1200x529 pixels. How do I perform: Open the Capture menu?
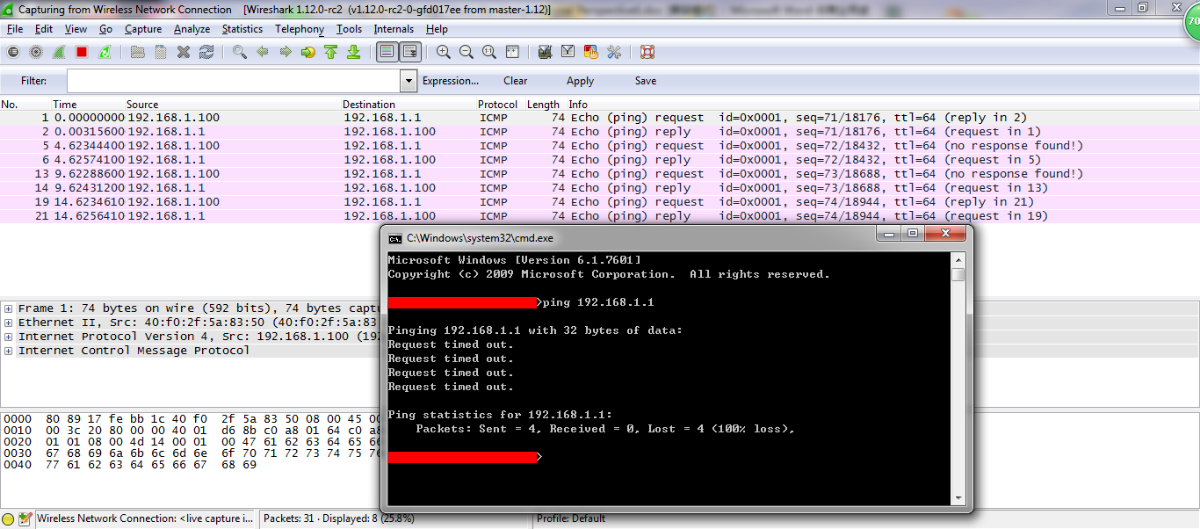(x=143, y=29)
